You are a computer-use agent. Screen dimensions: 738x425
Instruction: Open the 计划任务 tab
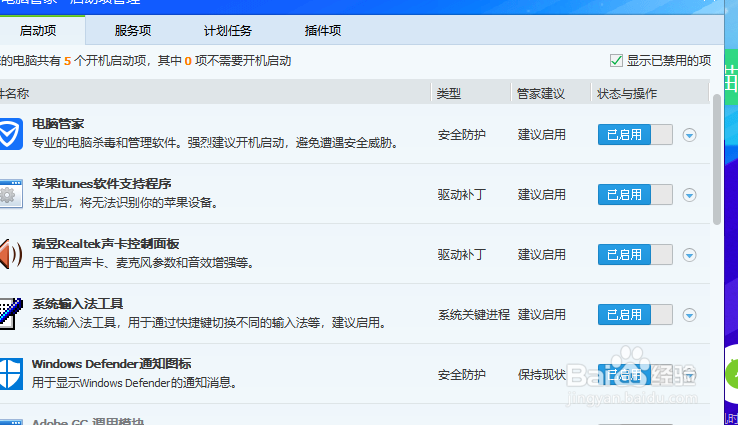point(228,31)
